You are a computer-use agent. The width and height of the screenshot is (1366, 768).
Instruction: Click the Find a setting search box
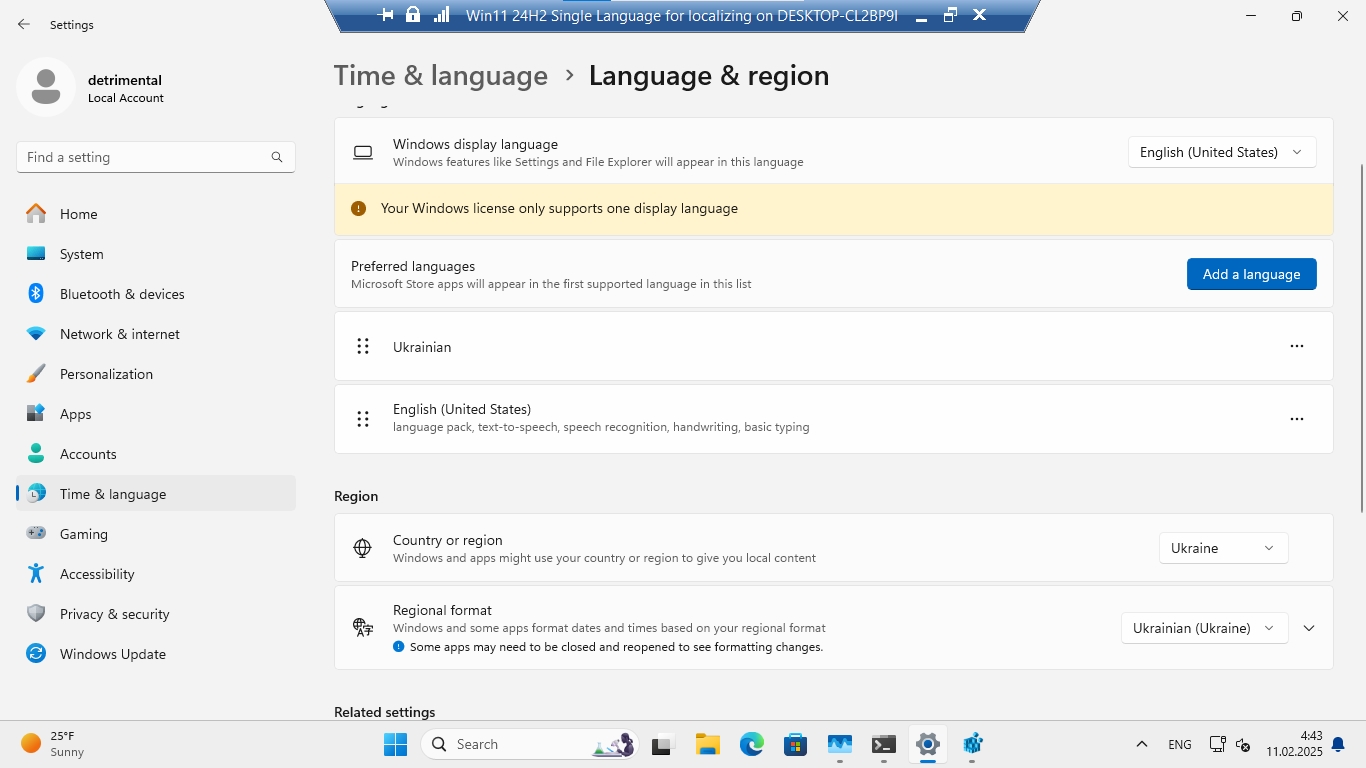[x=145, y=157]
